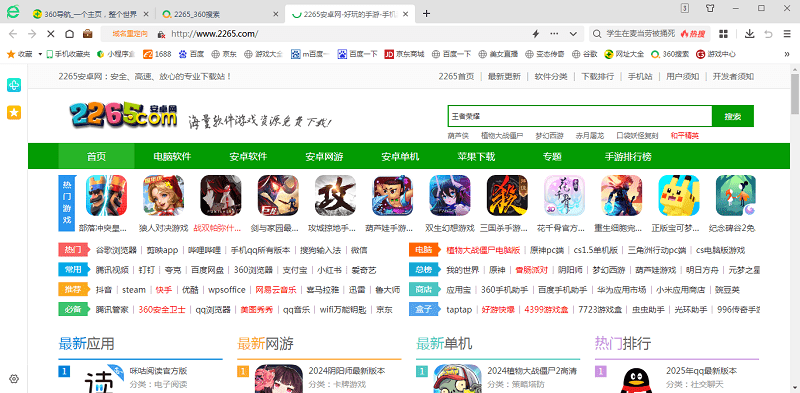Click the 网易云音乐 link
This screenshot has height=393, width=800.
tap(276, 290)
